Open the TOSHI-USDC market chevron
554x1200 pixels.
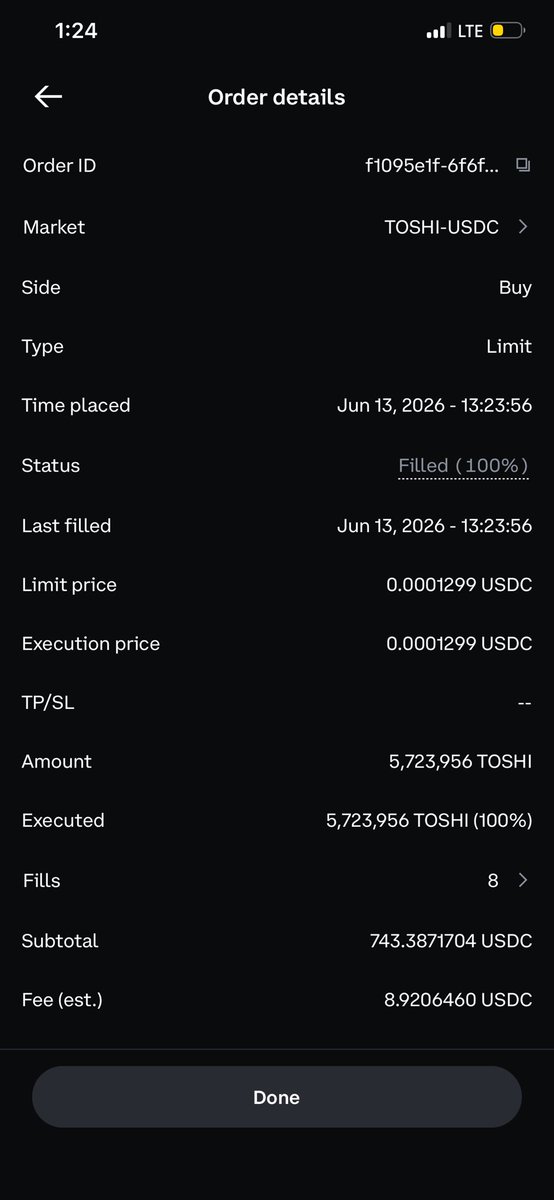[x=523, y=227]
